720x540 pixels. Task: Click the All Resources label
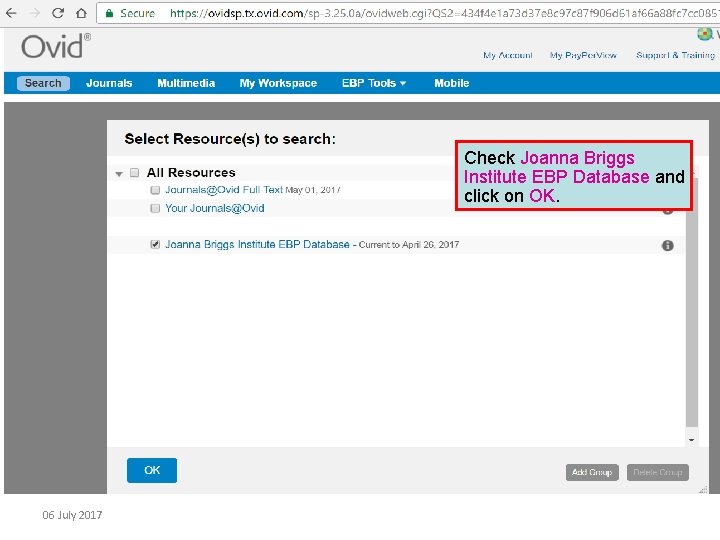pyautogui.click(x=191, y=173)
